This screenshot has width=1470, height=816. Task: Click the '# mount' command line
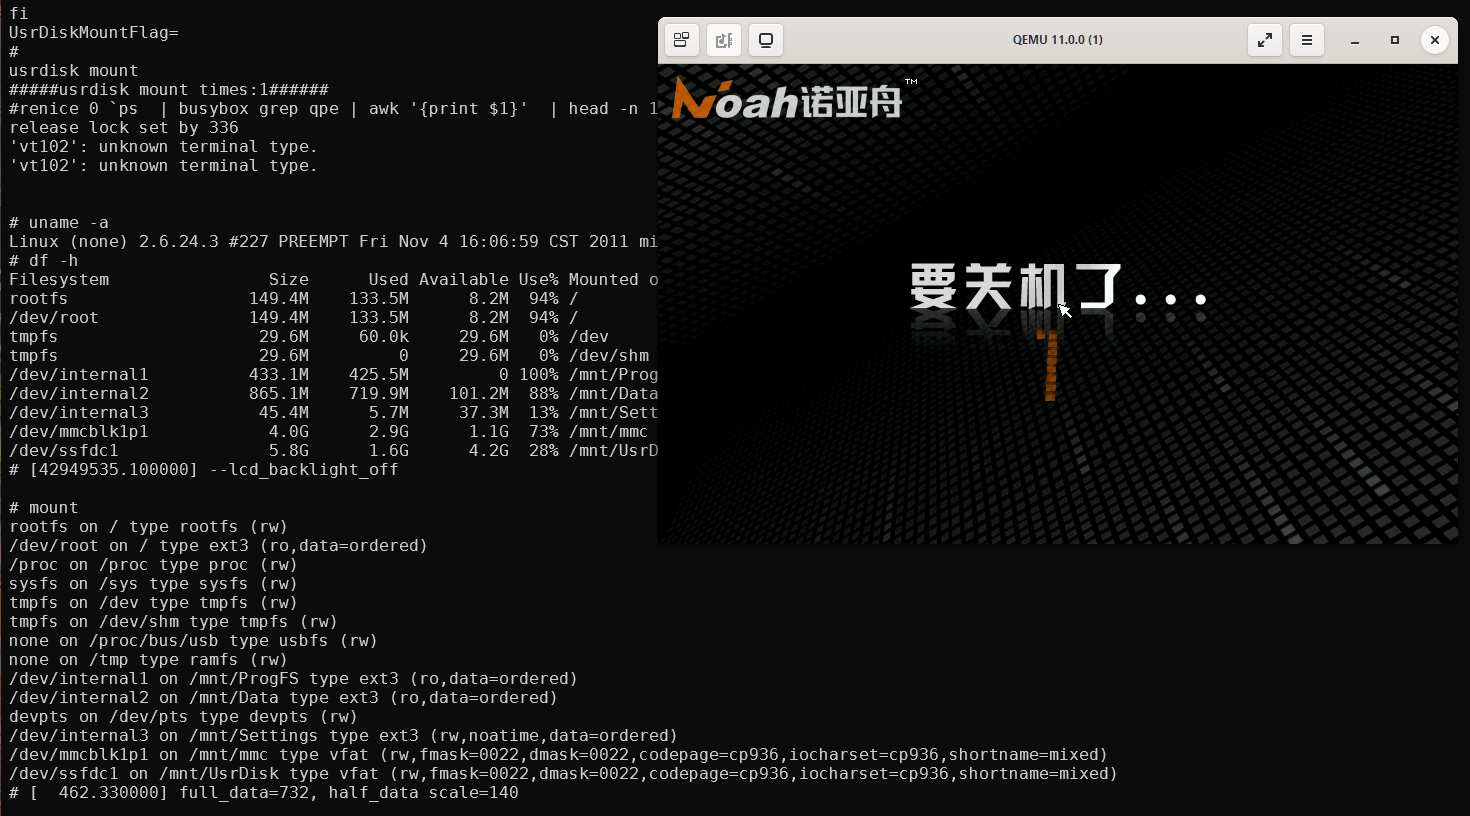[44, 508]
